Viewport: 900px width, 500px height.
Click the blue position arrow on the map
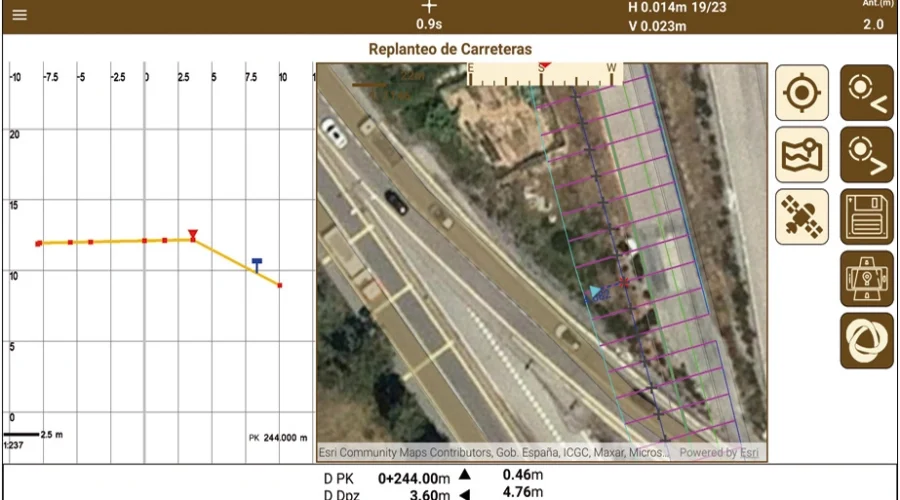[595, 292]
